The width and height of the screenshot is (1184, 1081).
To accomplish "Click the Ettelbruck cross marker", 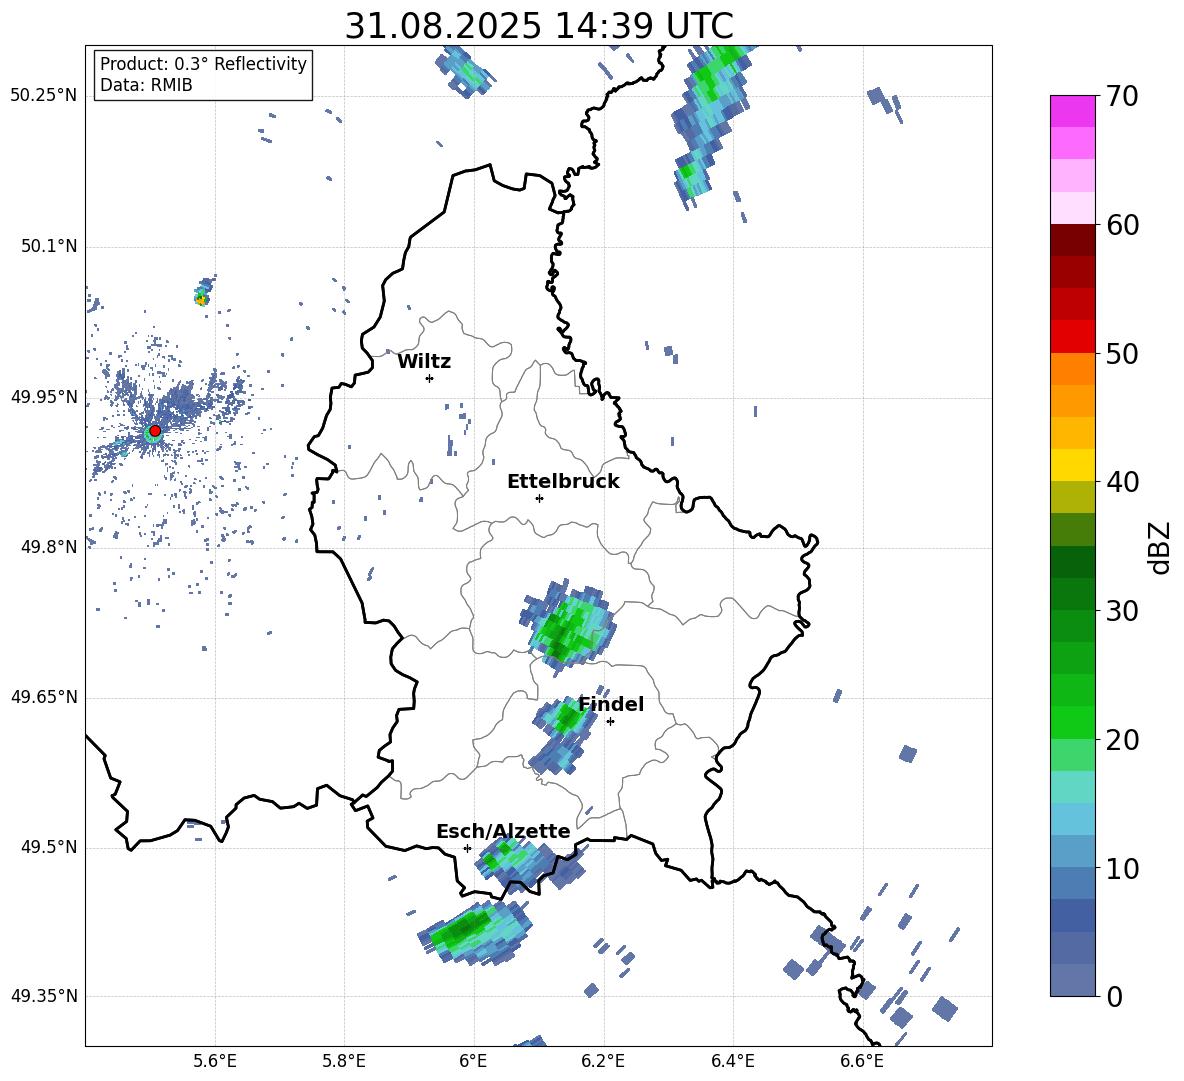I will pos(539,498).
